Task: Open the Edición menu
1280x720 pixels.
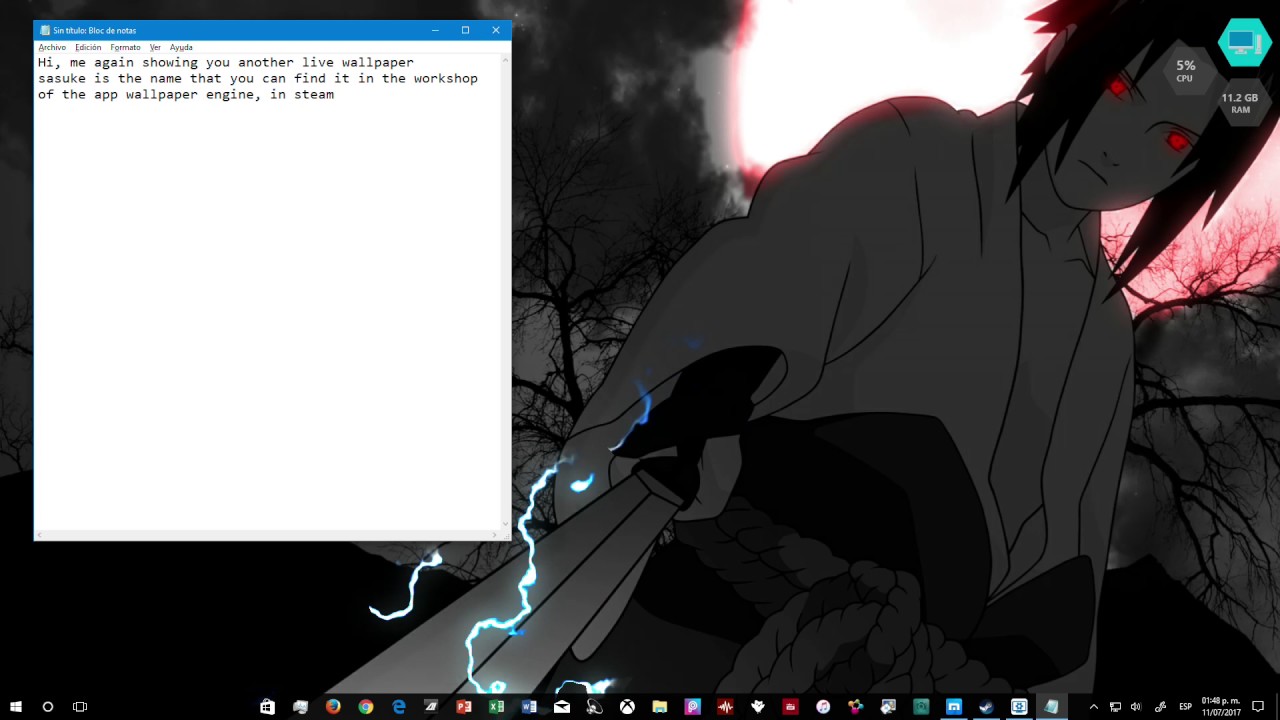Action: pos(88,47)
